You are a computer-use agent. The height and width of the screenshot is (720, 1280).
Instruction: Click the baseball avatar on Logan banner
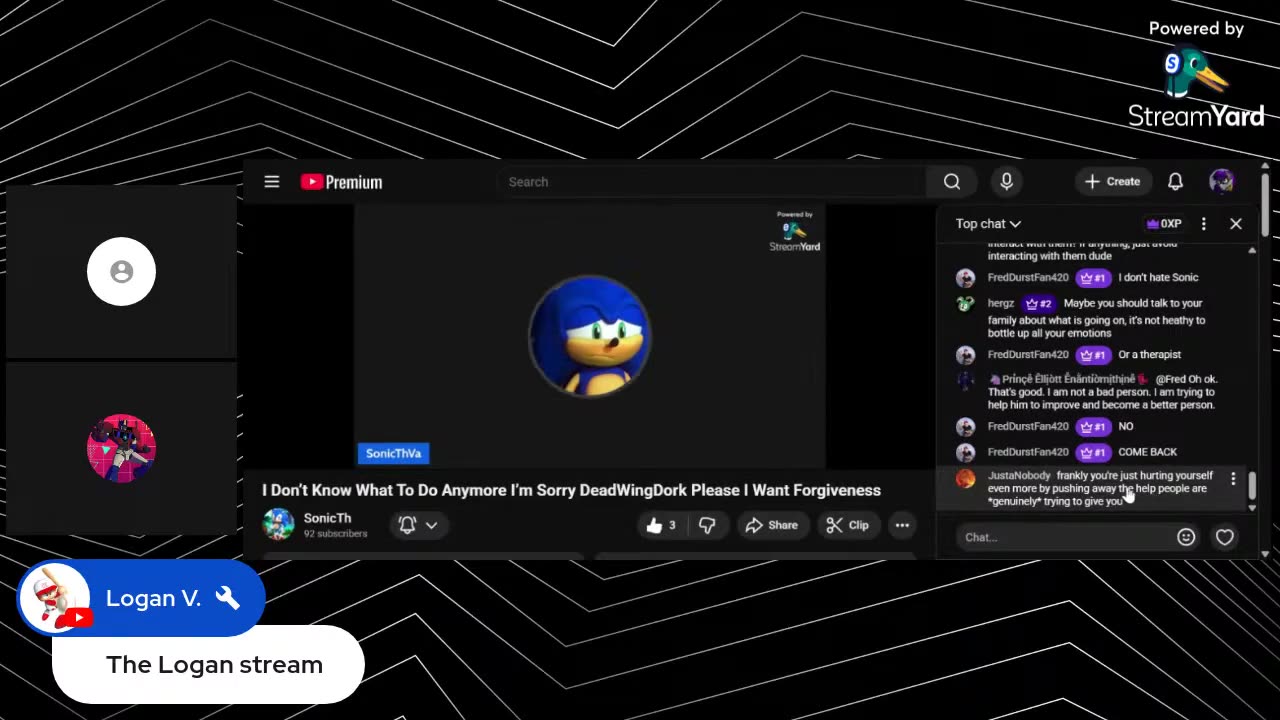[x=54, y=598]
